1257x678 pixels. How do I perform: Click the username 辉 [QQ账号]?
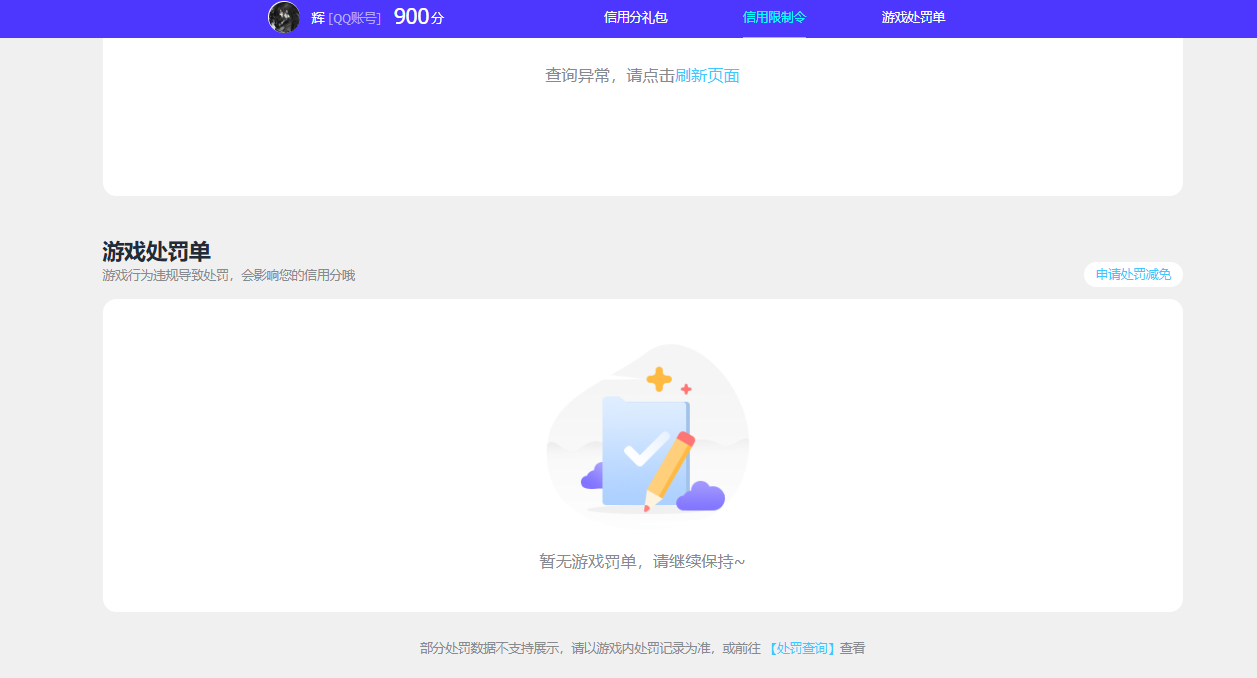point(346,18)
